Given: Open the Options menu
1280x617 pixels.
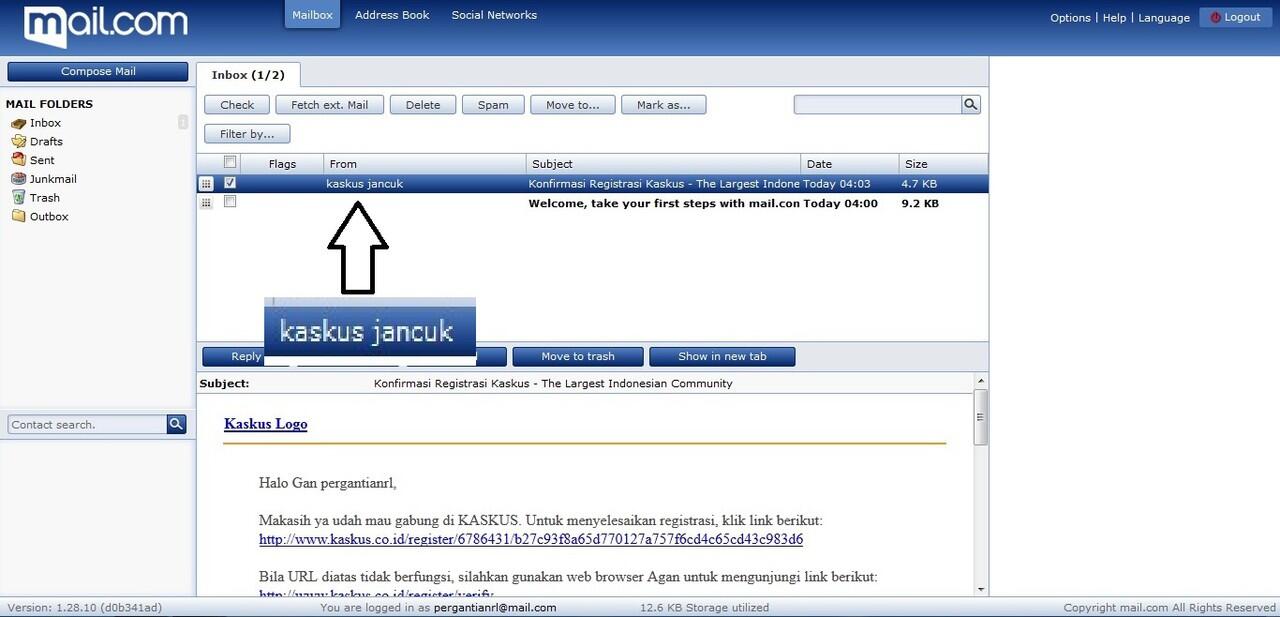Looking at the screenshot, I should point(1070,18).
